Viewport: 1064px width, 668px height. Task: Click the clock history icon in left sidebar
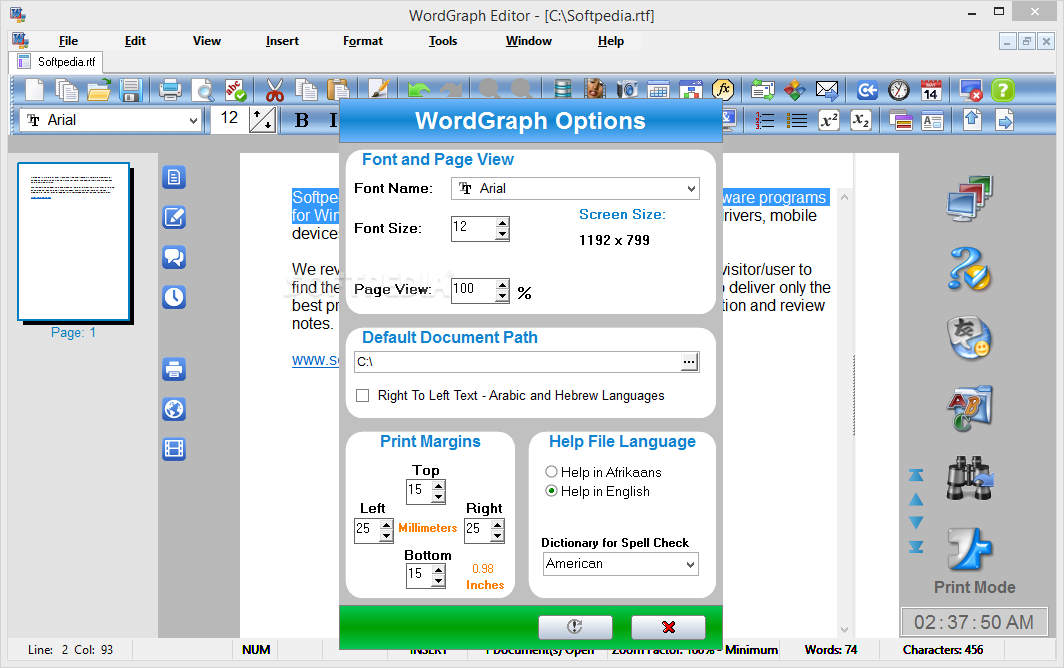click(x=174, y=297)
